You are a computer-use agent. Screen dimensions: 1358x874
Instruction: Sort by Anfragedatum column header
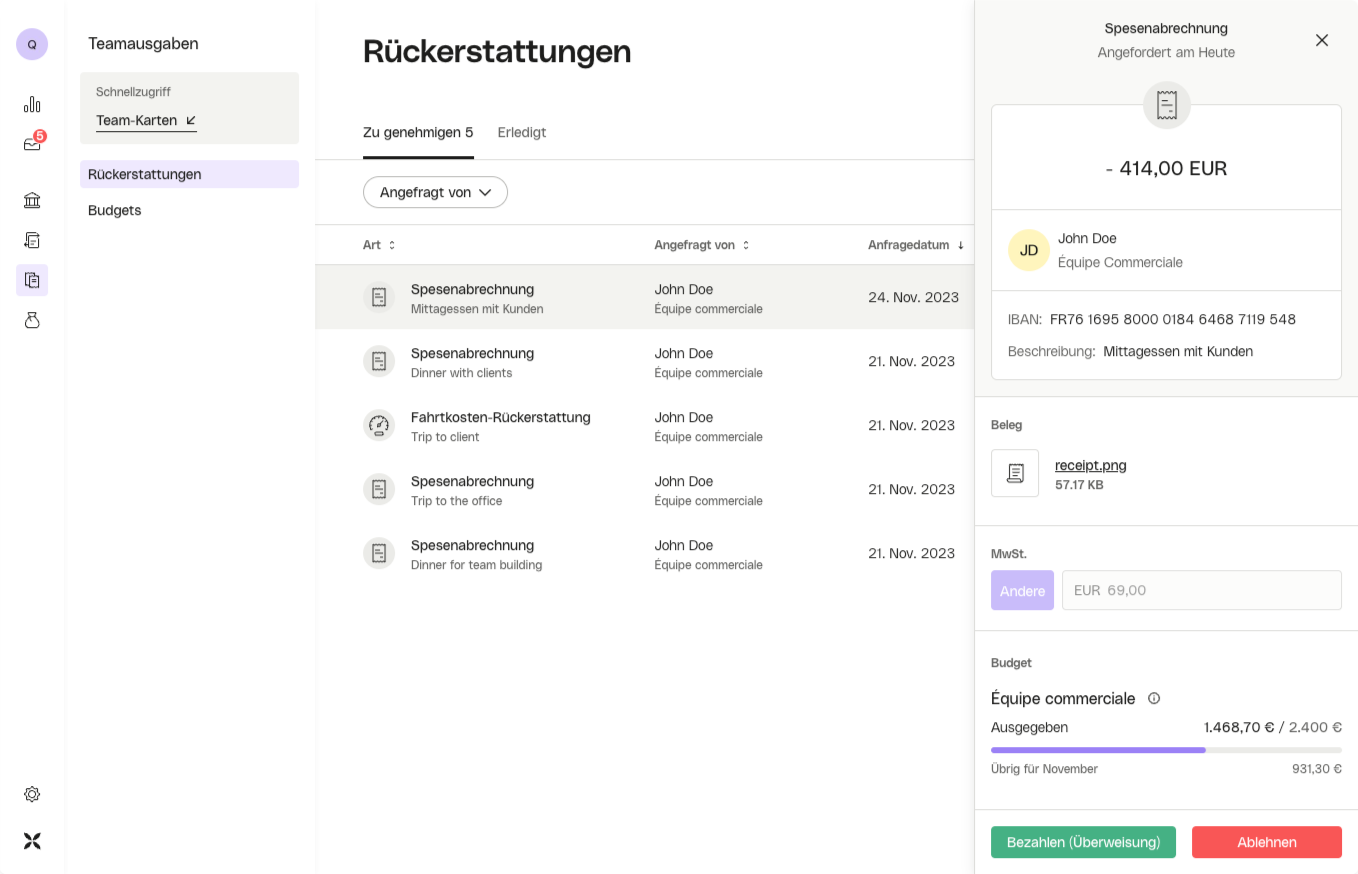pyautogui.click(x=915, y=245)
